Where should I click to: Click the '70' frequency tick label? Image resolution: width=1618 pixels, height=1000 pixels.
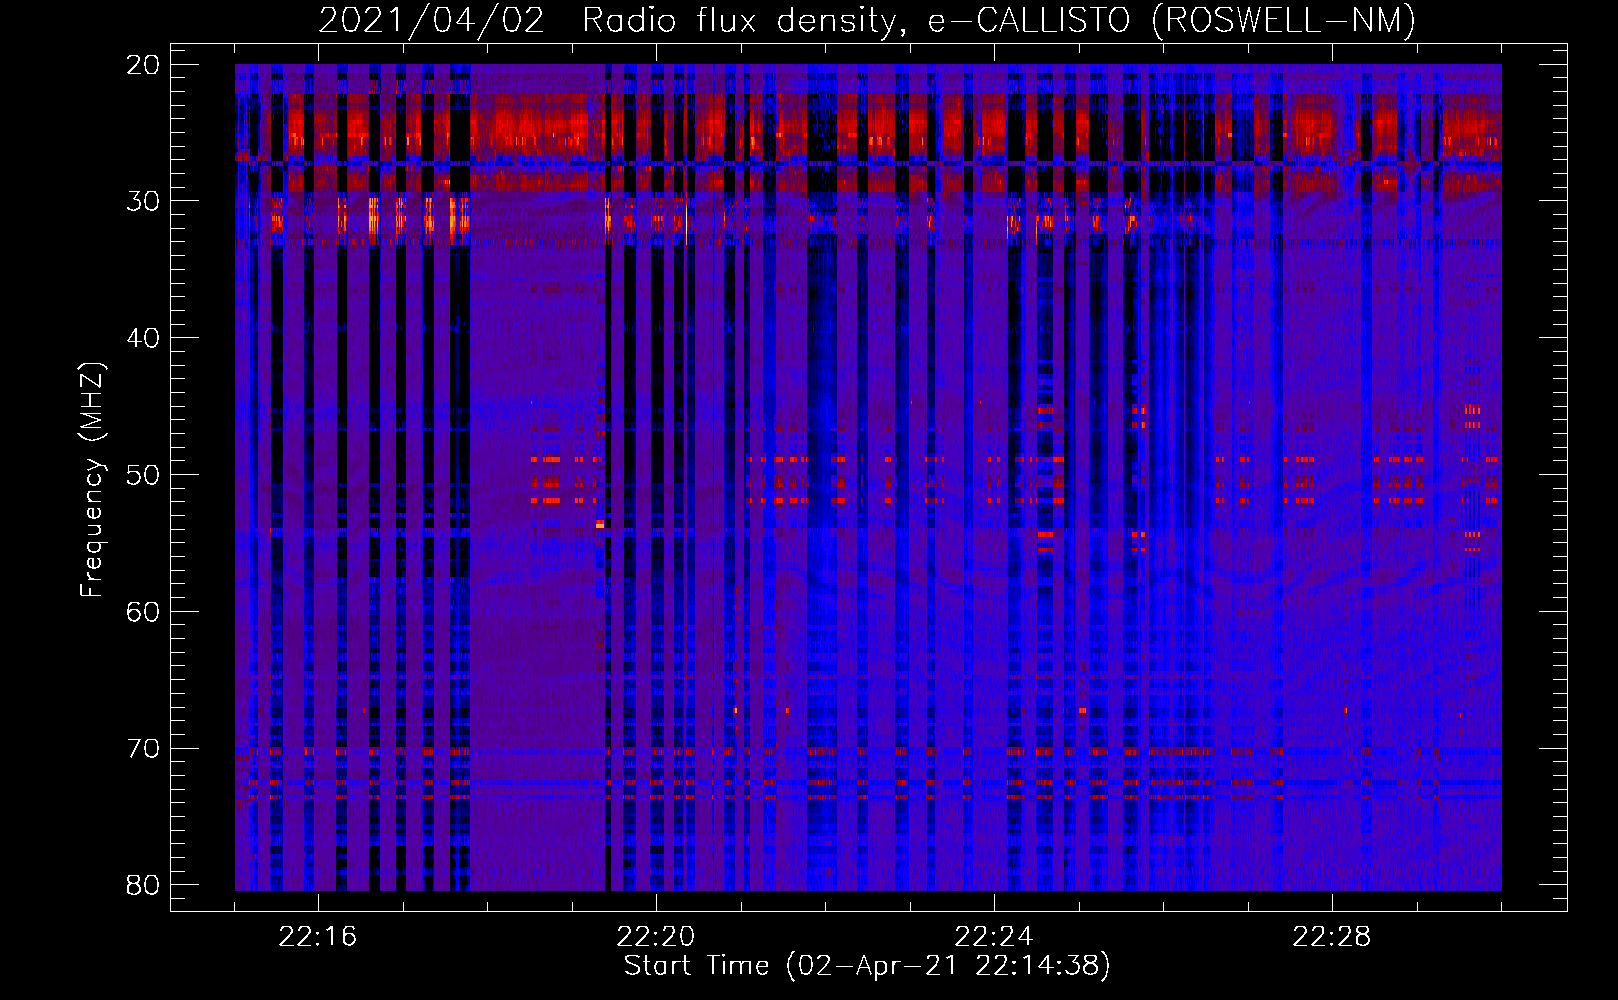[144, 749]
